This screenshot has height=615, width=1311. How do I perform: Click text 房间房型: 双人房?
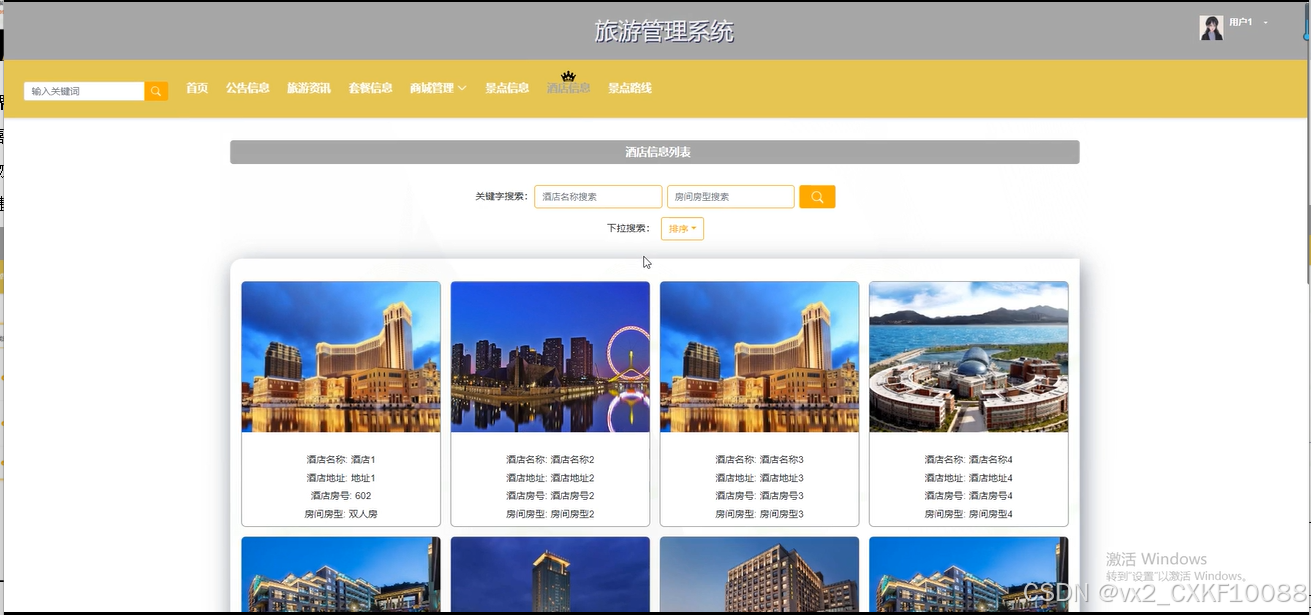pos(341,514)
